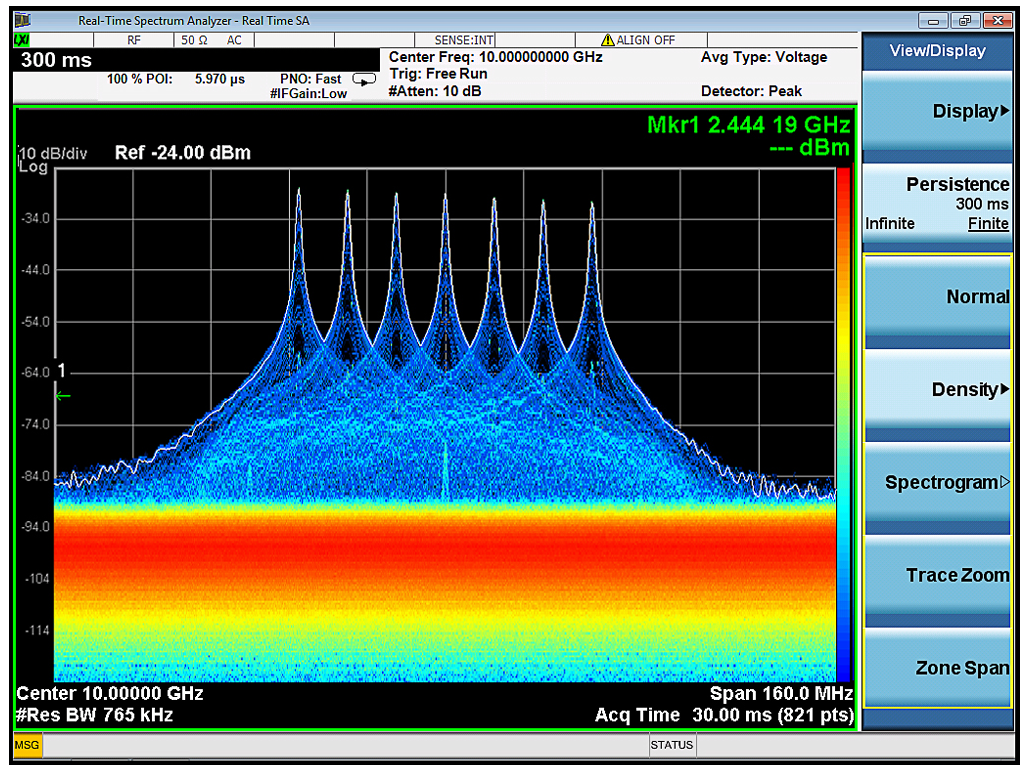Click the Trig: Free Run text
This screenshot has height=770, width=1029.
tap(438, 74)
